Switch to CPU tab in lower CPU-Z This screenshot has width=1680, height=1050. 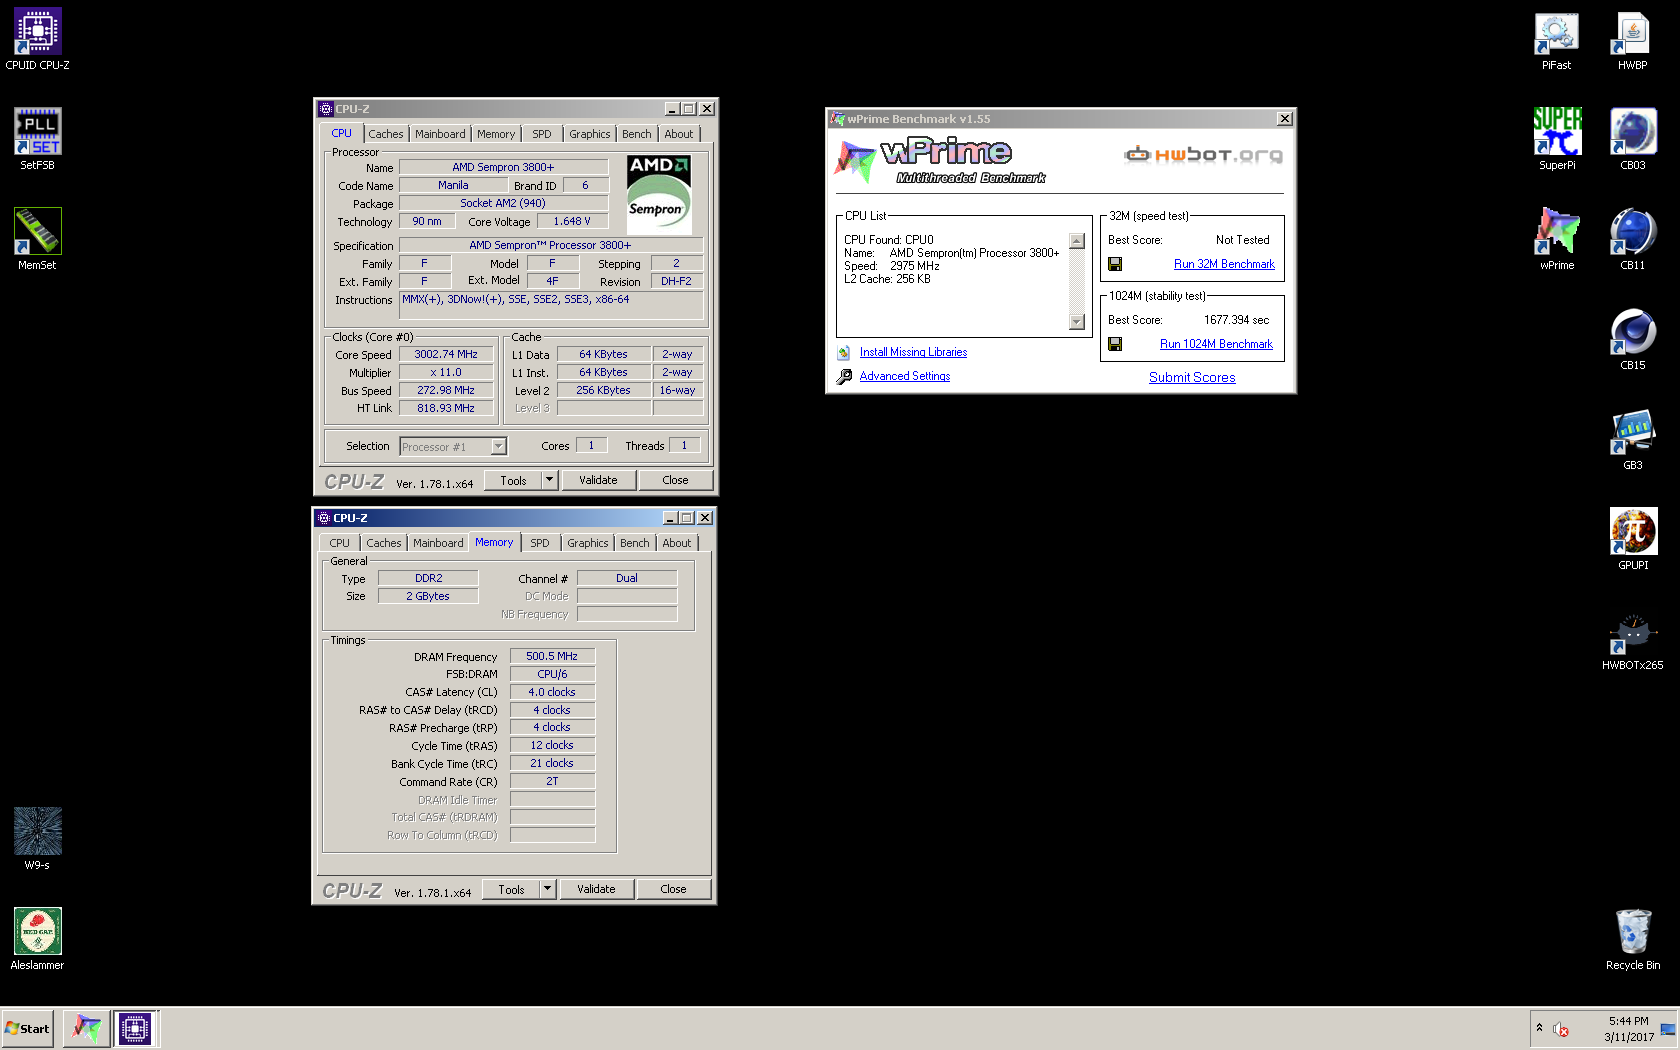(x=340, y=543)
